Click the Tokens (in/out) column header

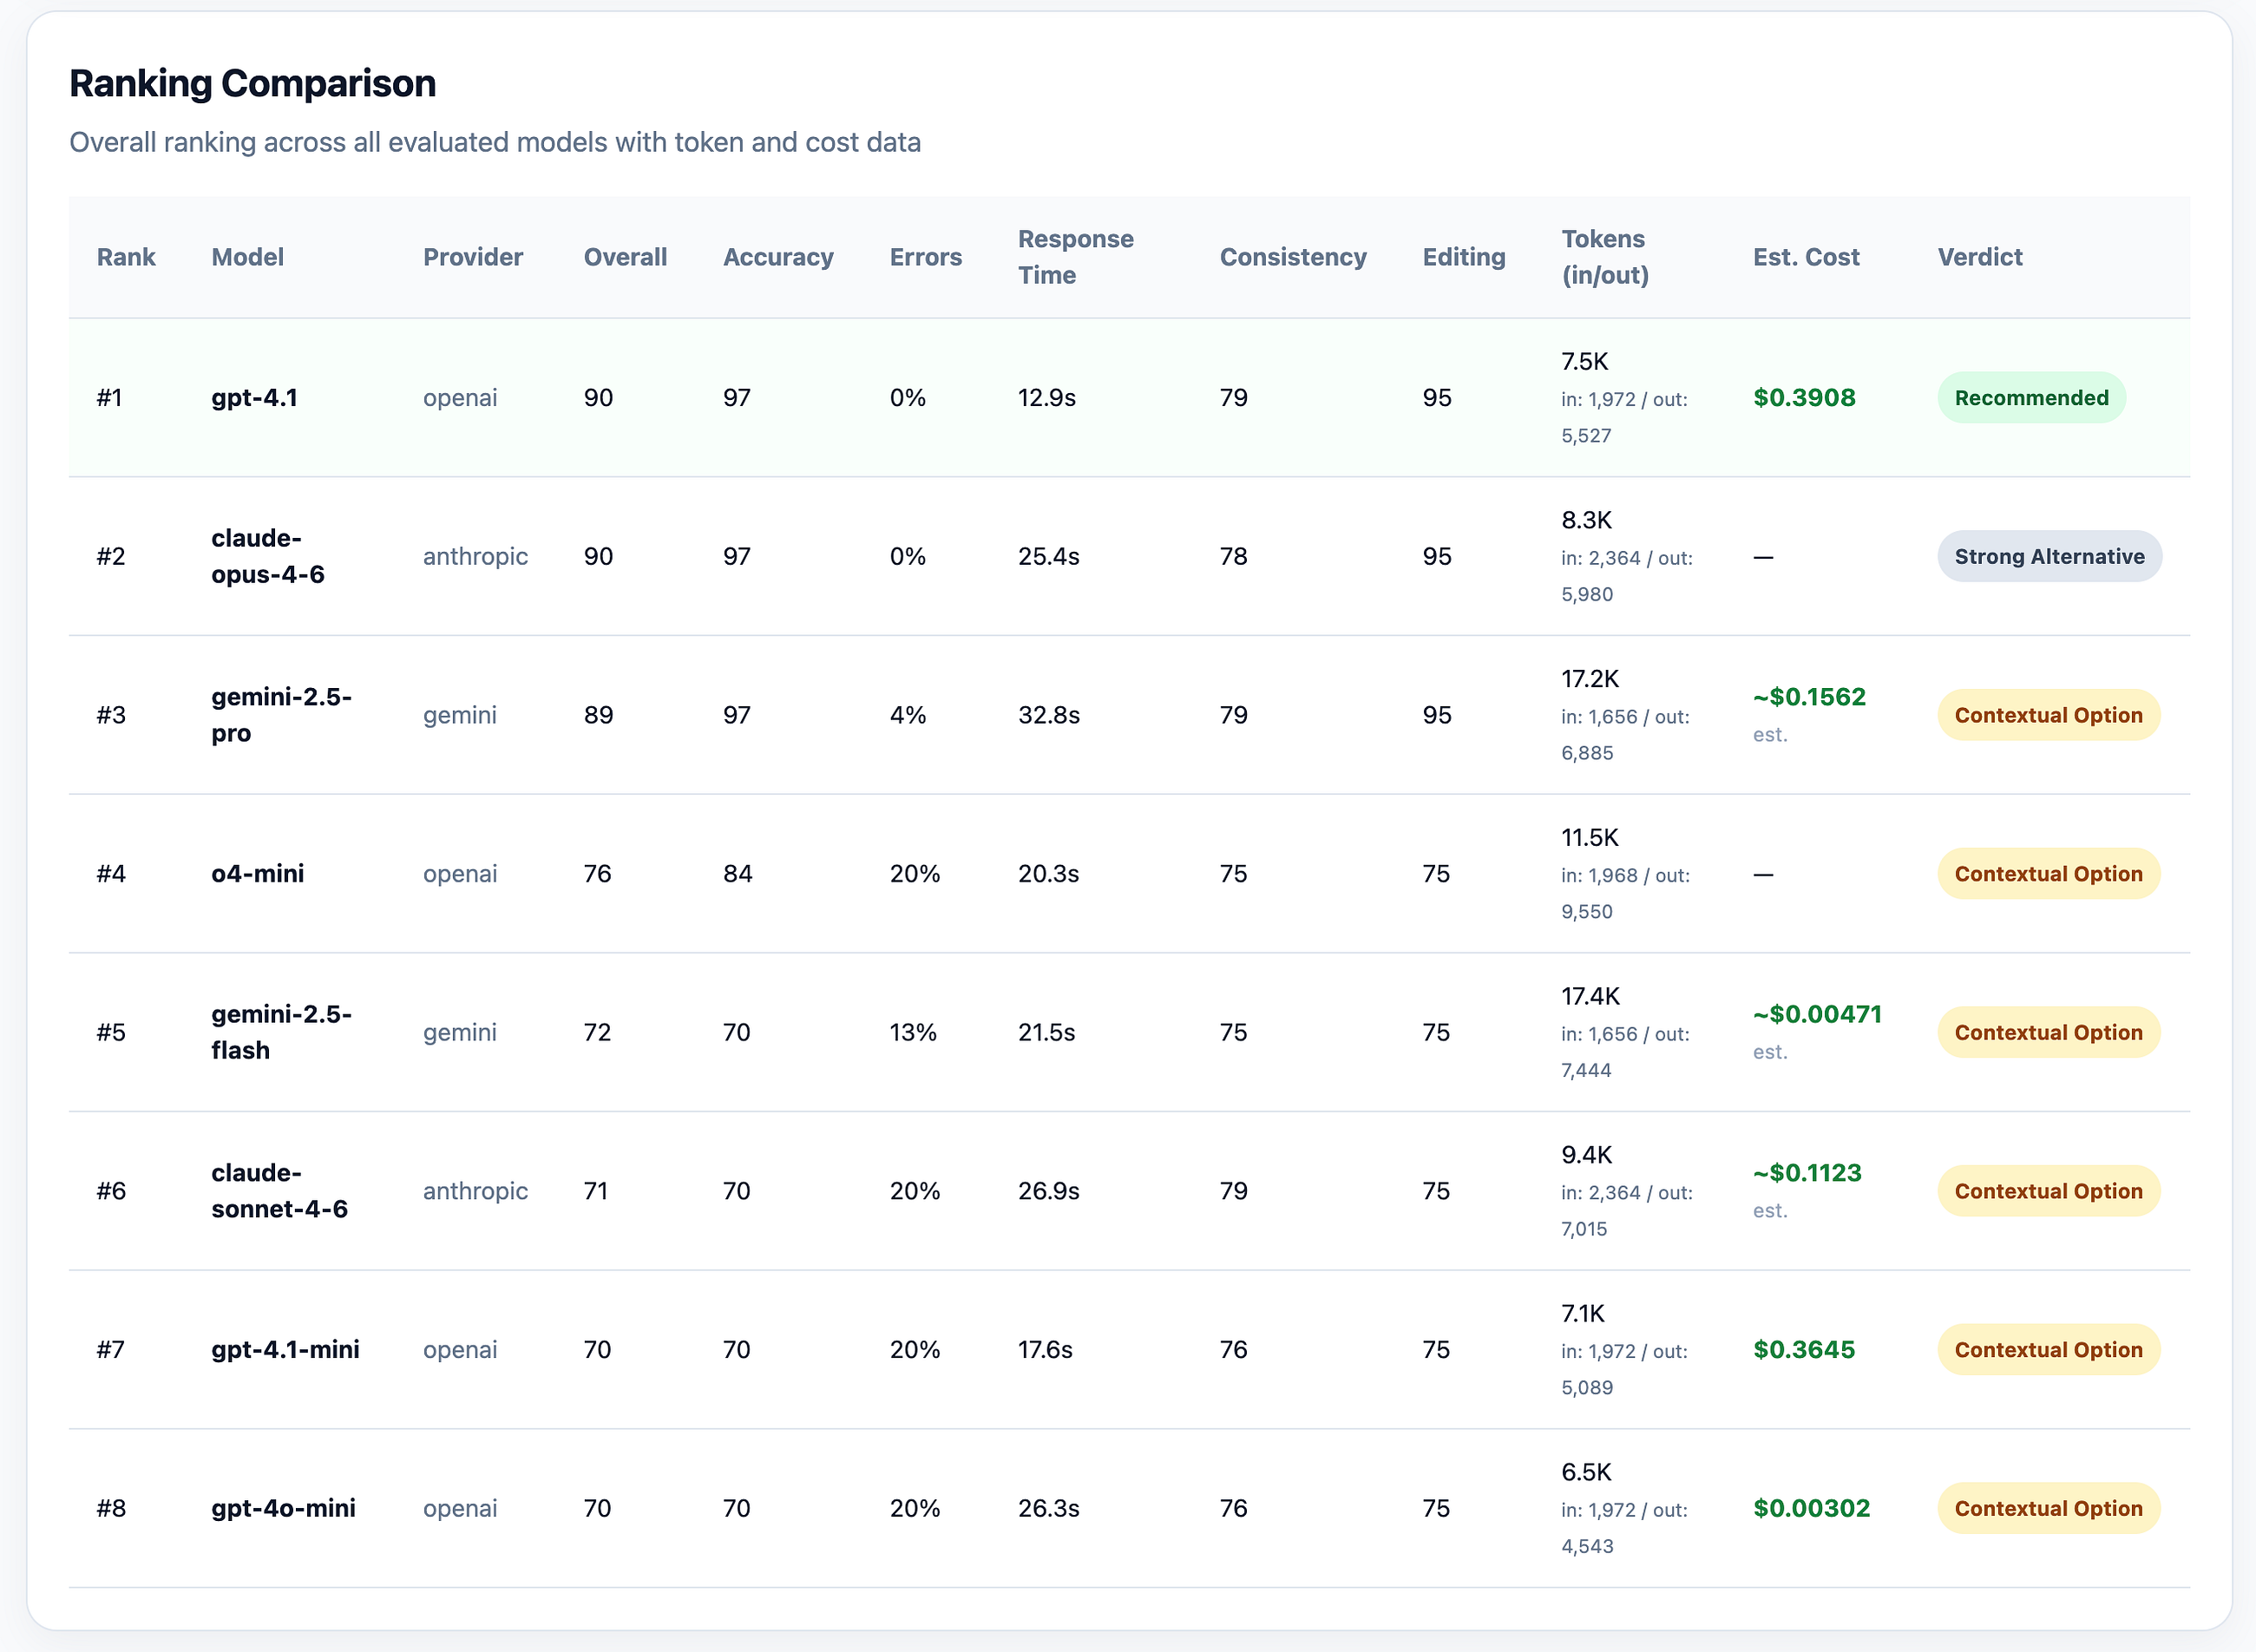[1605, 257]
